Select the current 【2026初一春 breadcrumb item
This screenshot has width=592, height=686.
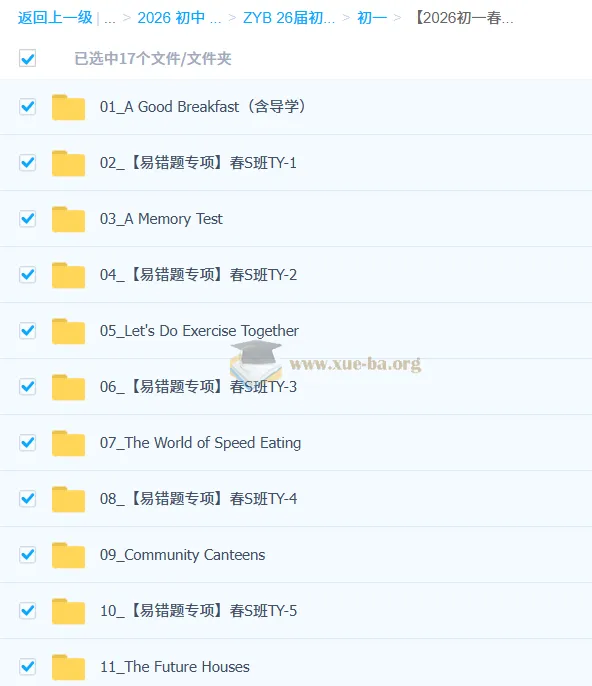click(x=463, y=18)
